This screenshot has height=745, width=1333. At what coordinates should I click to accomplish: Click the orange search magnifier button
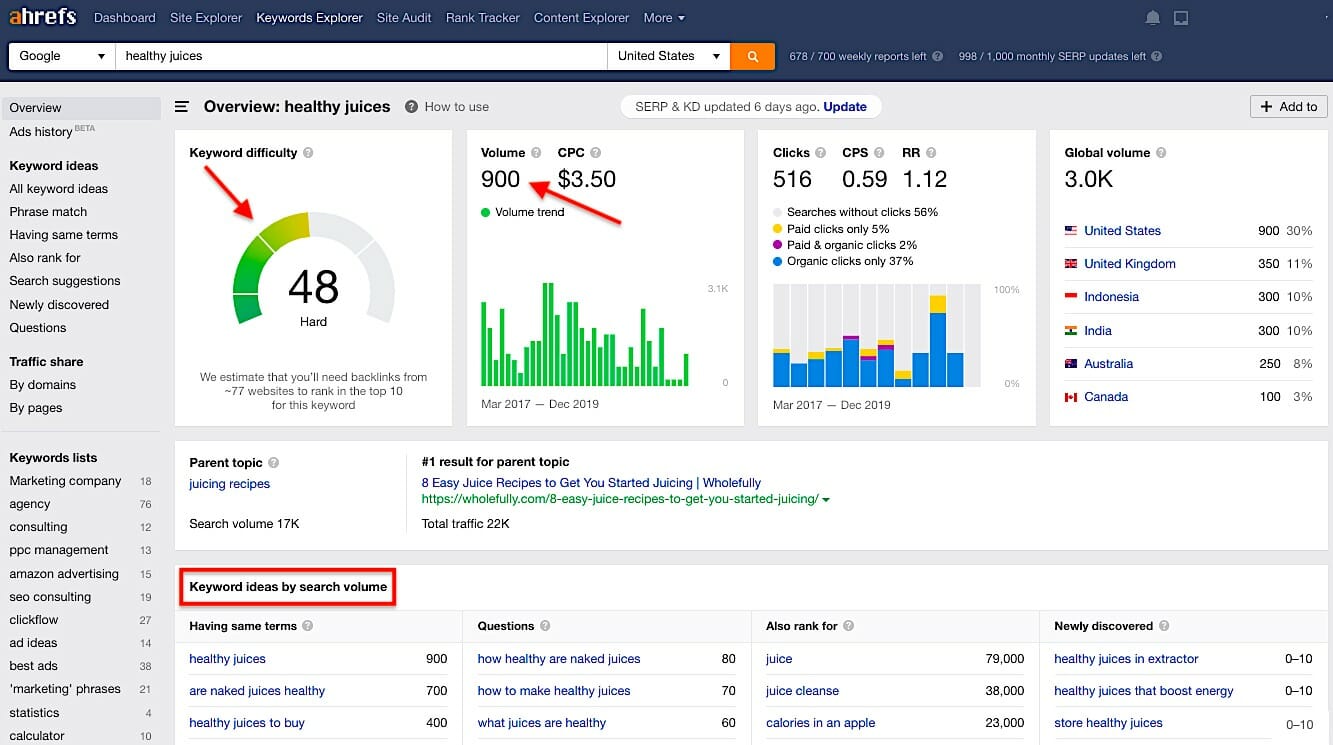(x=753, y=56)
